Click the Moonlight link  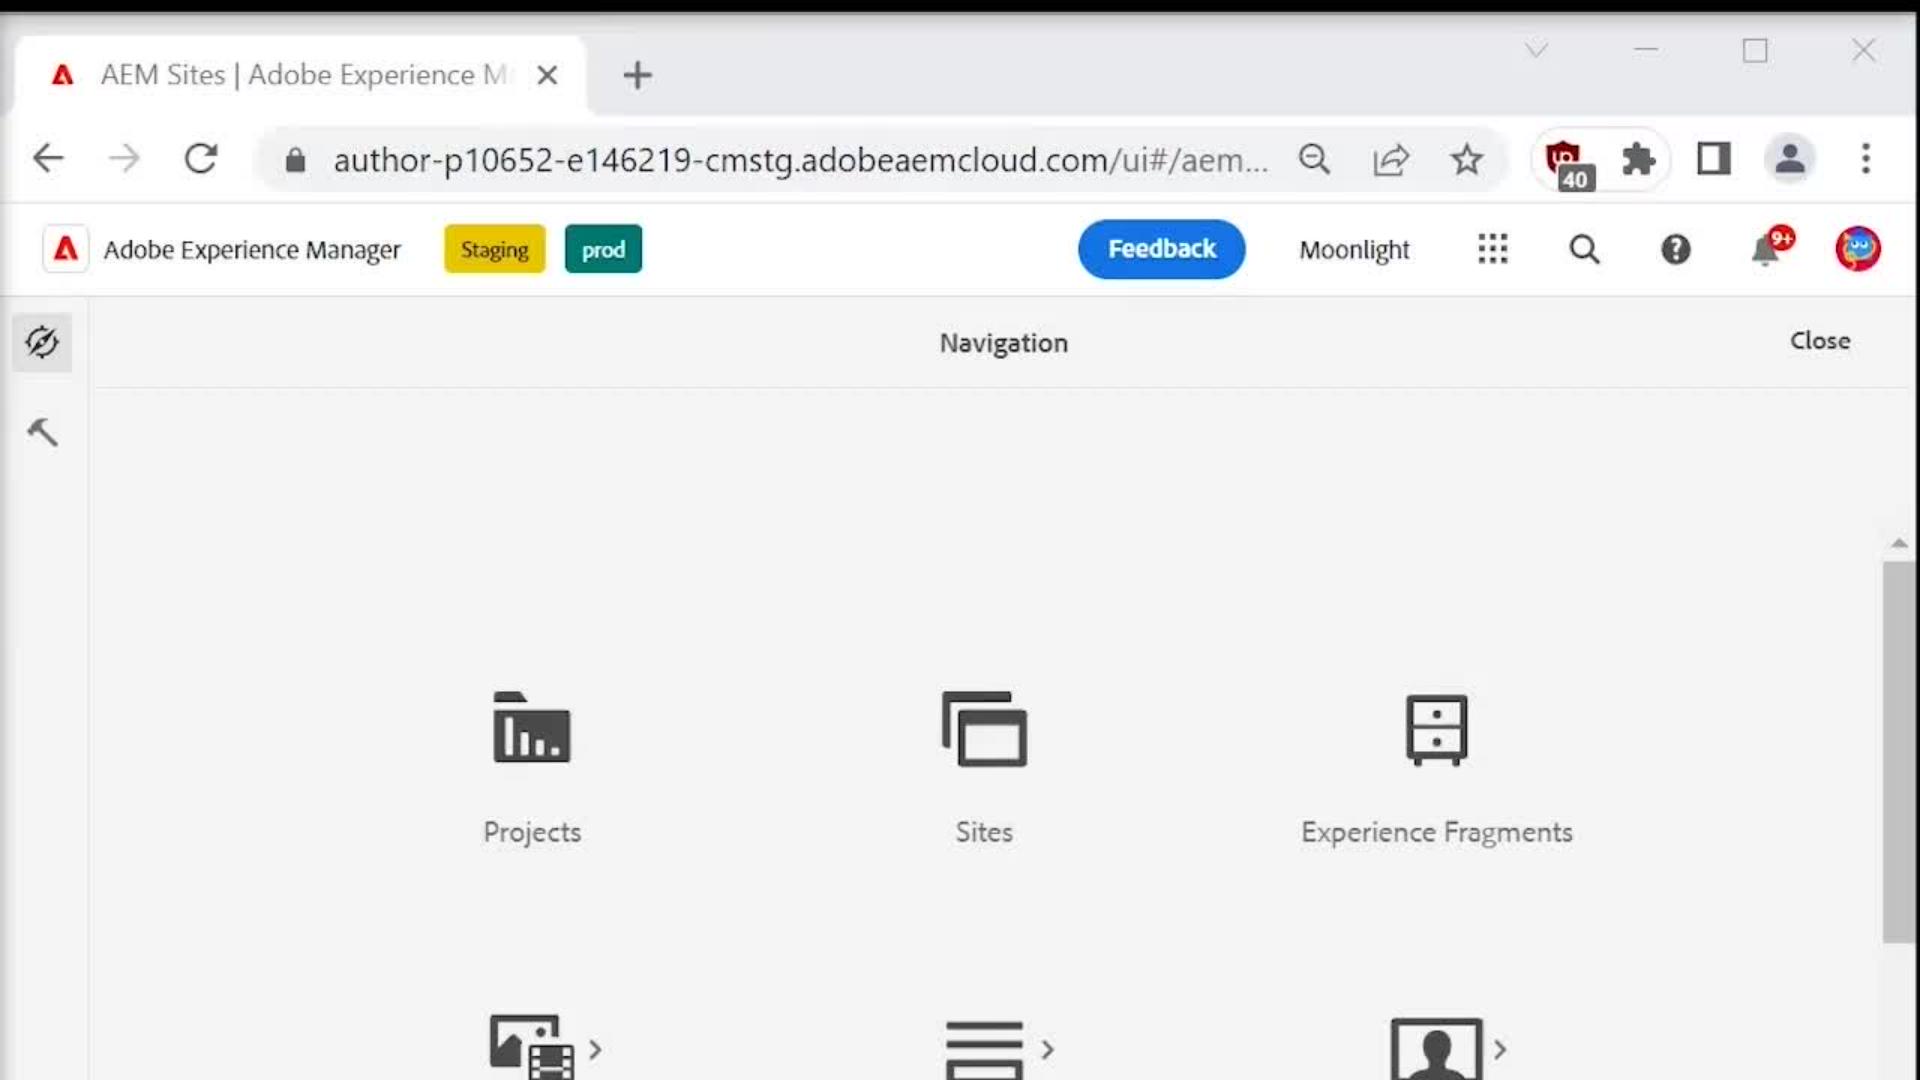point(1354,249)
